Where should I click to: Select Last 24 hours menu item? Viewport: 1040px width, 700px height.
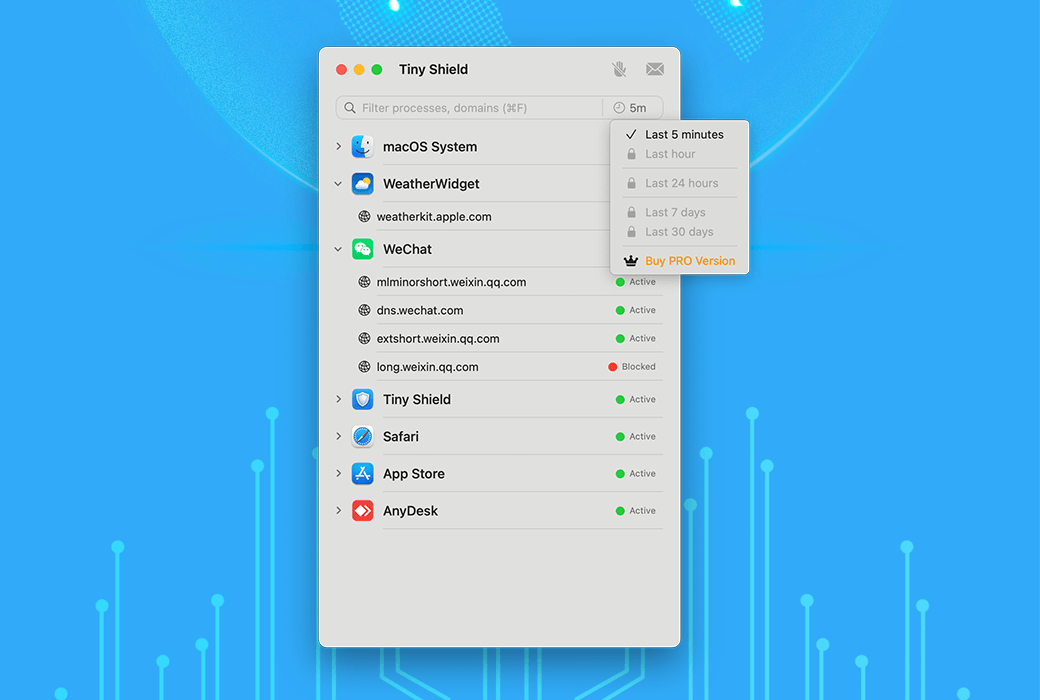pos(679,183)
